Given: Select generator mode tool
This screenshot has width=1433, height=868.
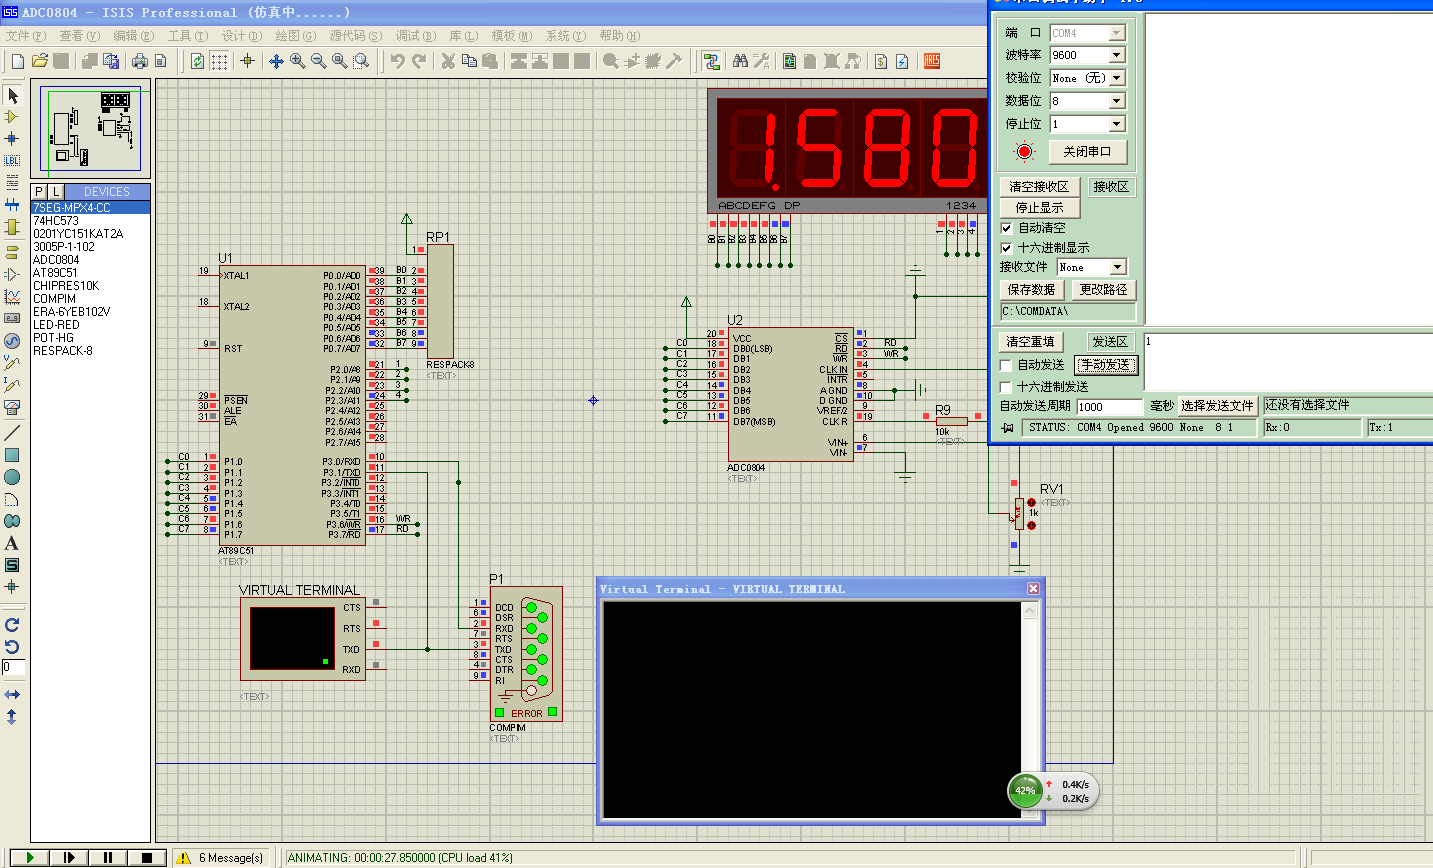Looking at the screenshot, I should pyautogui.click(x=12, y=341).
